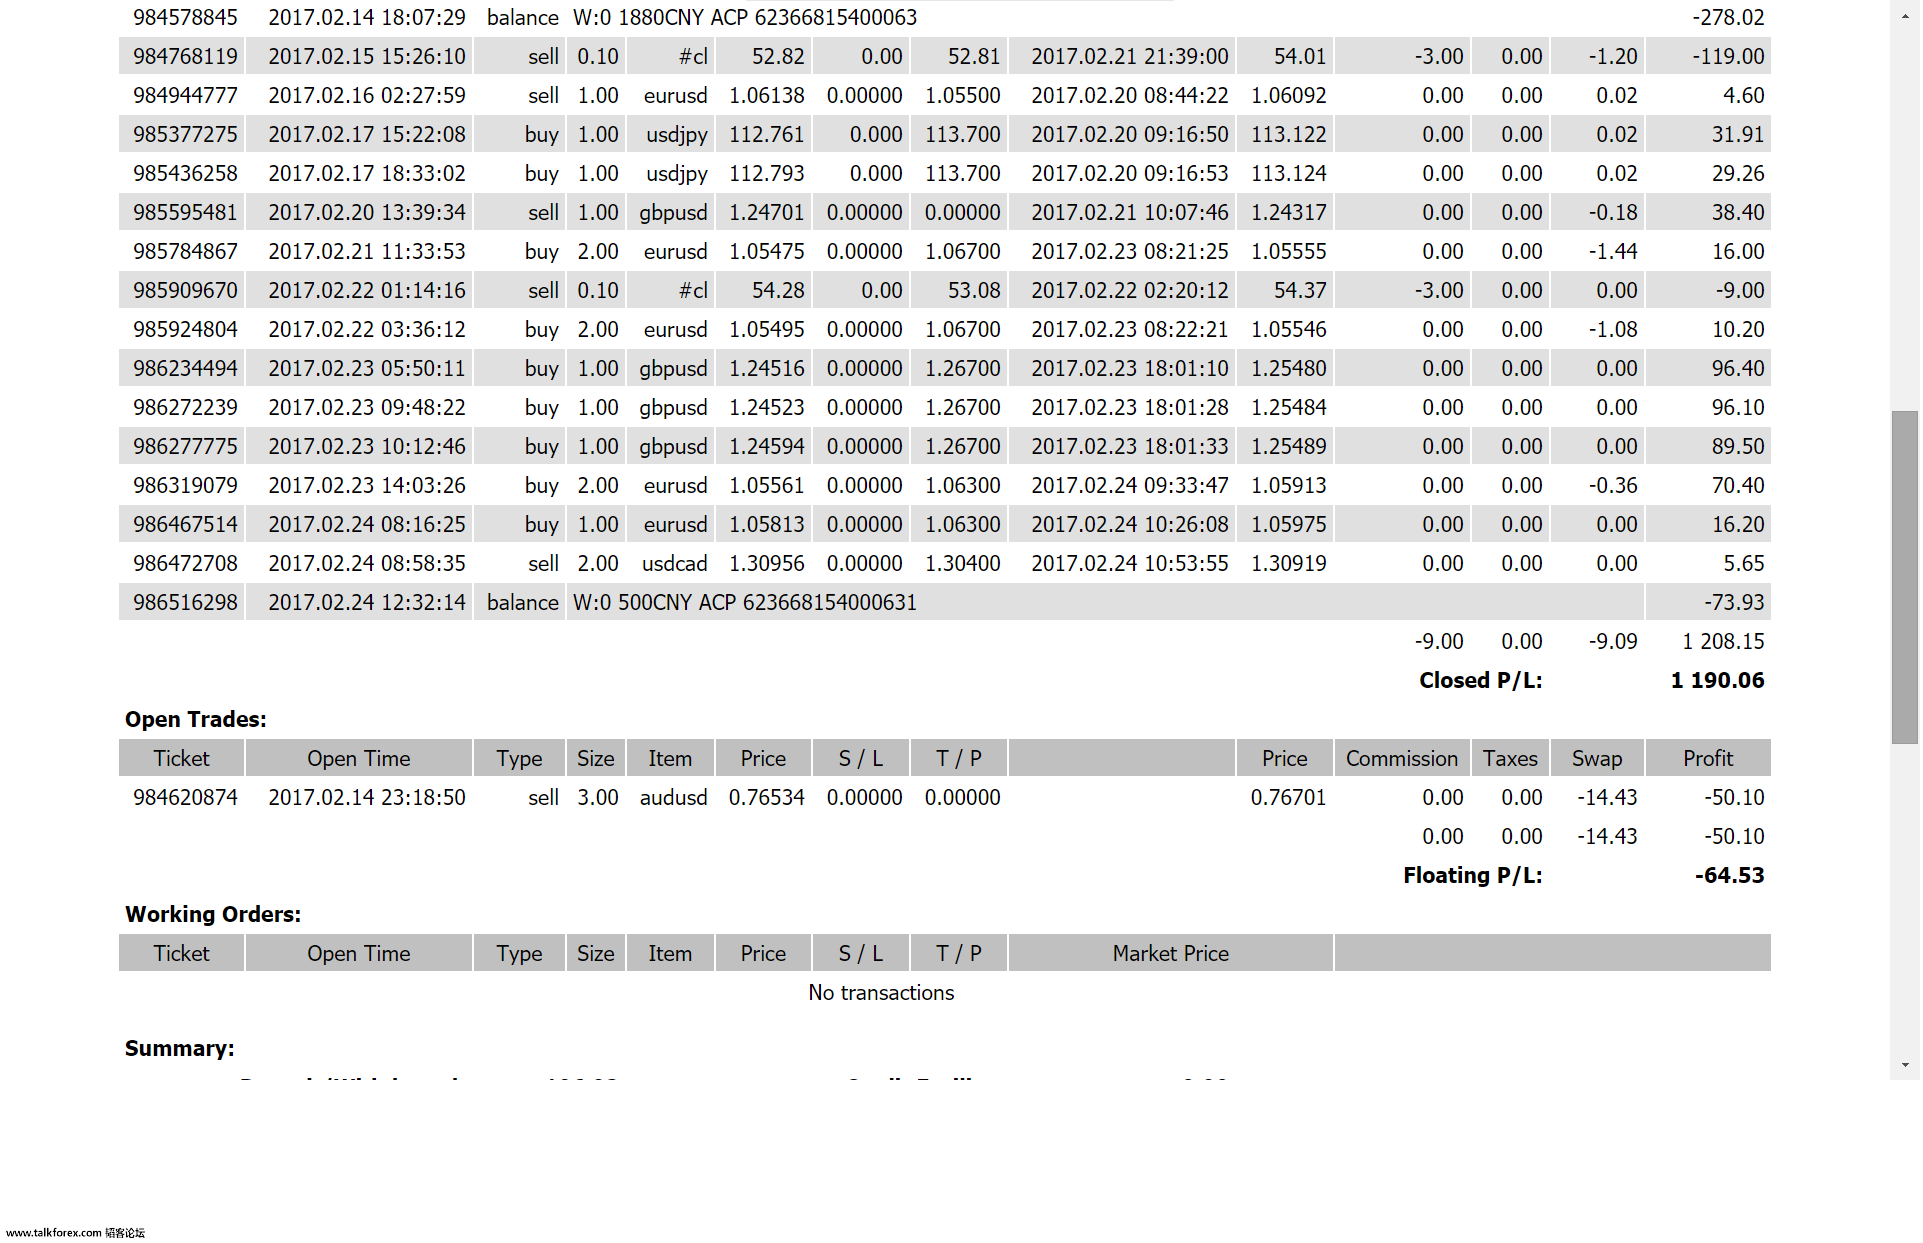Click the vertical scrollbar thumb
The width and height of the screenshot is (1923, 1243).
tap(1904, 577)
